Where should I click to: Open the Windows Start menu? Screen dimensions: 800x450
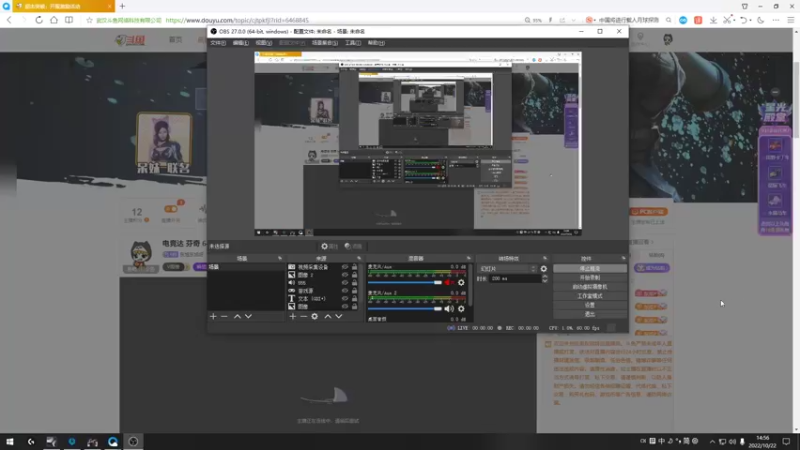click(x=9, y=442)
